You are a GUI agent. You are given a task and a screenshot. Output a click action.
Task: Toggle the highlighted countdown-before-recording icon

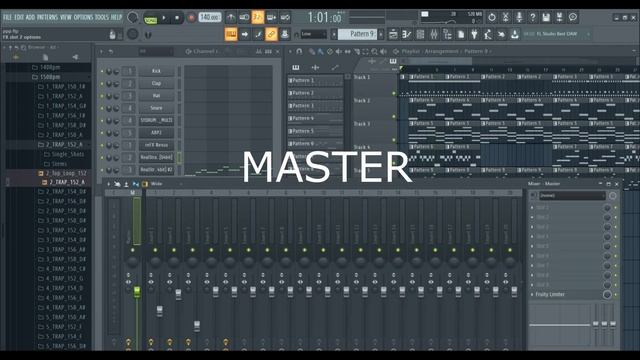[258, 18]
